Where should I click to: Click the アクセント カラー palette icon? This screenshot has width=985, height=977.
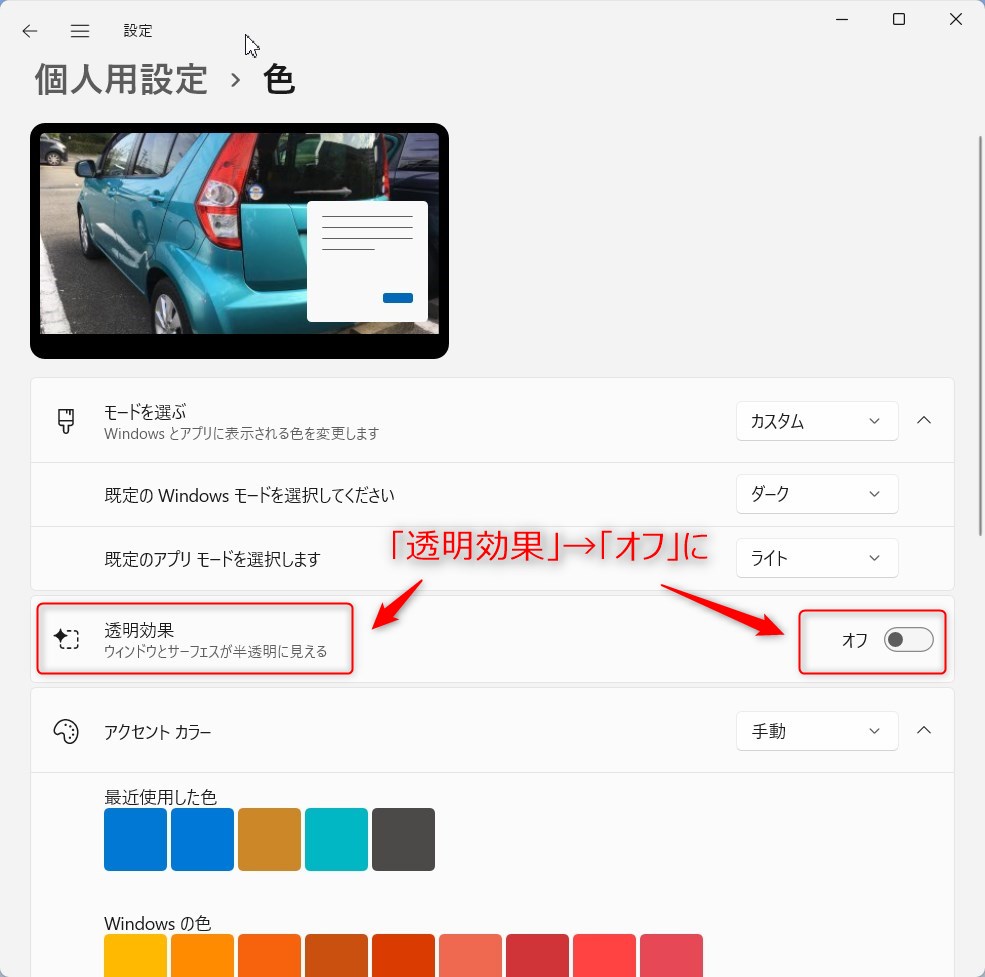pyautogui.click(x=66, y=731)
